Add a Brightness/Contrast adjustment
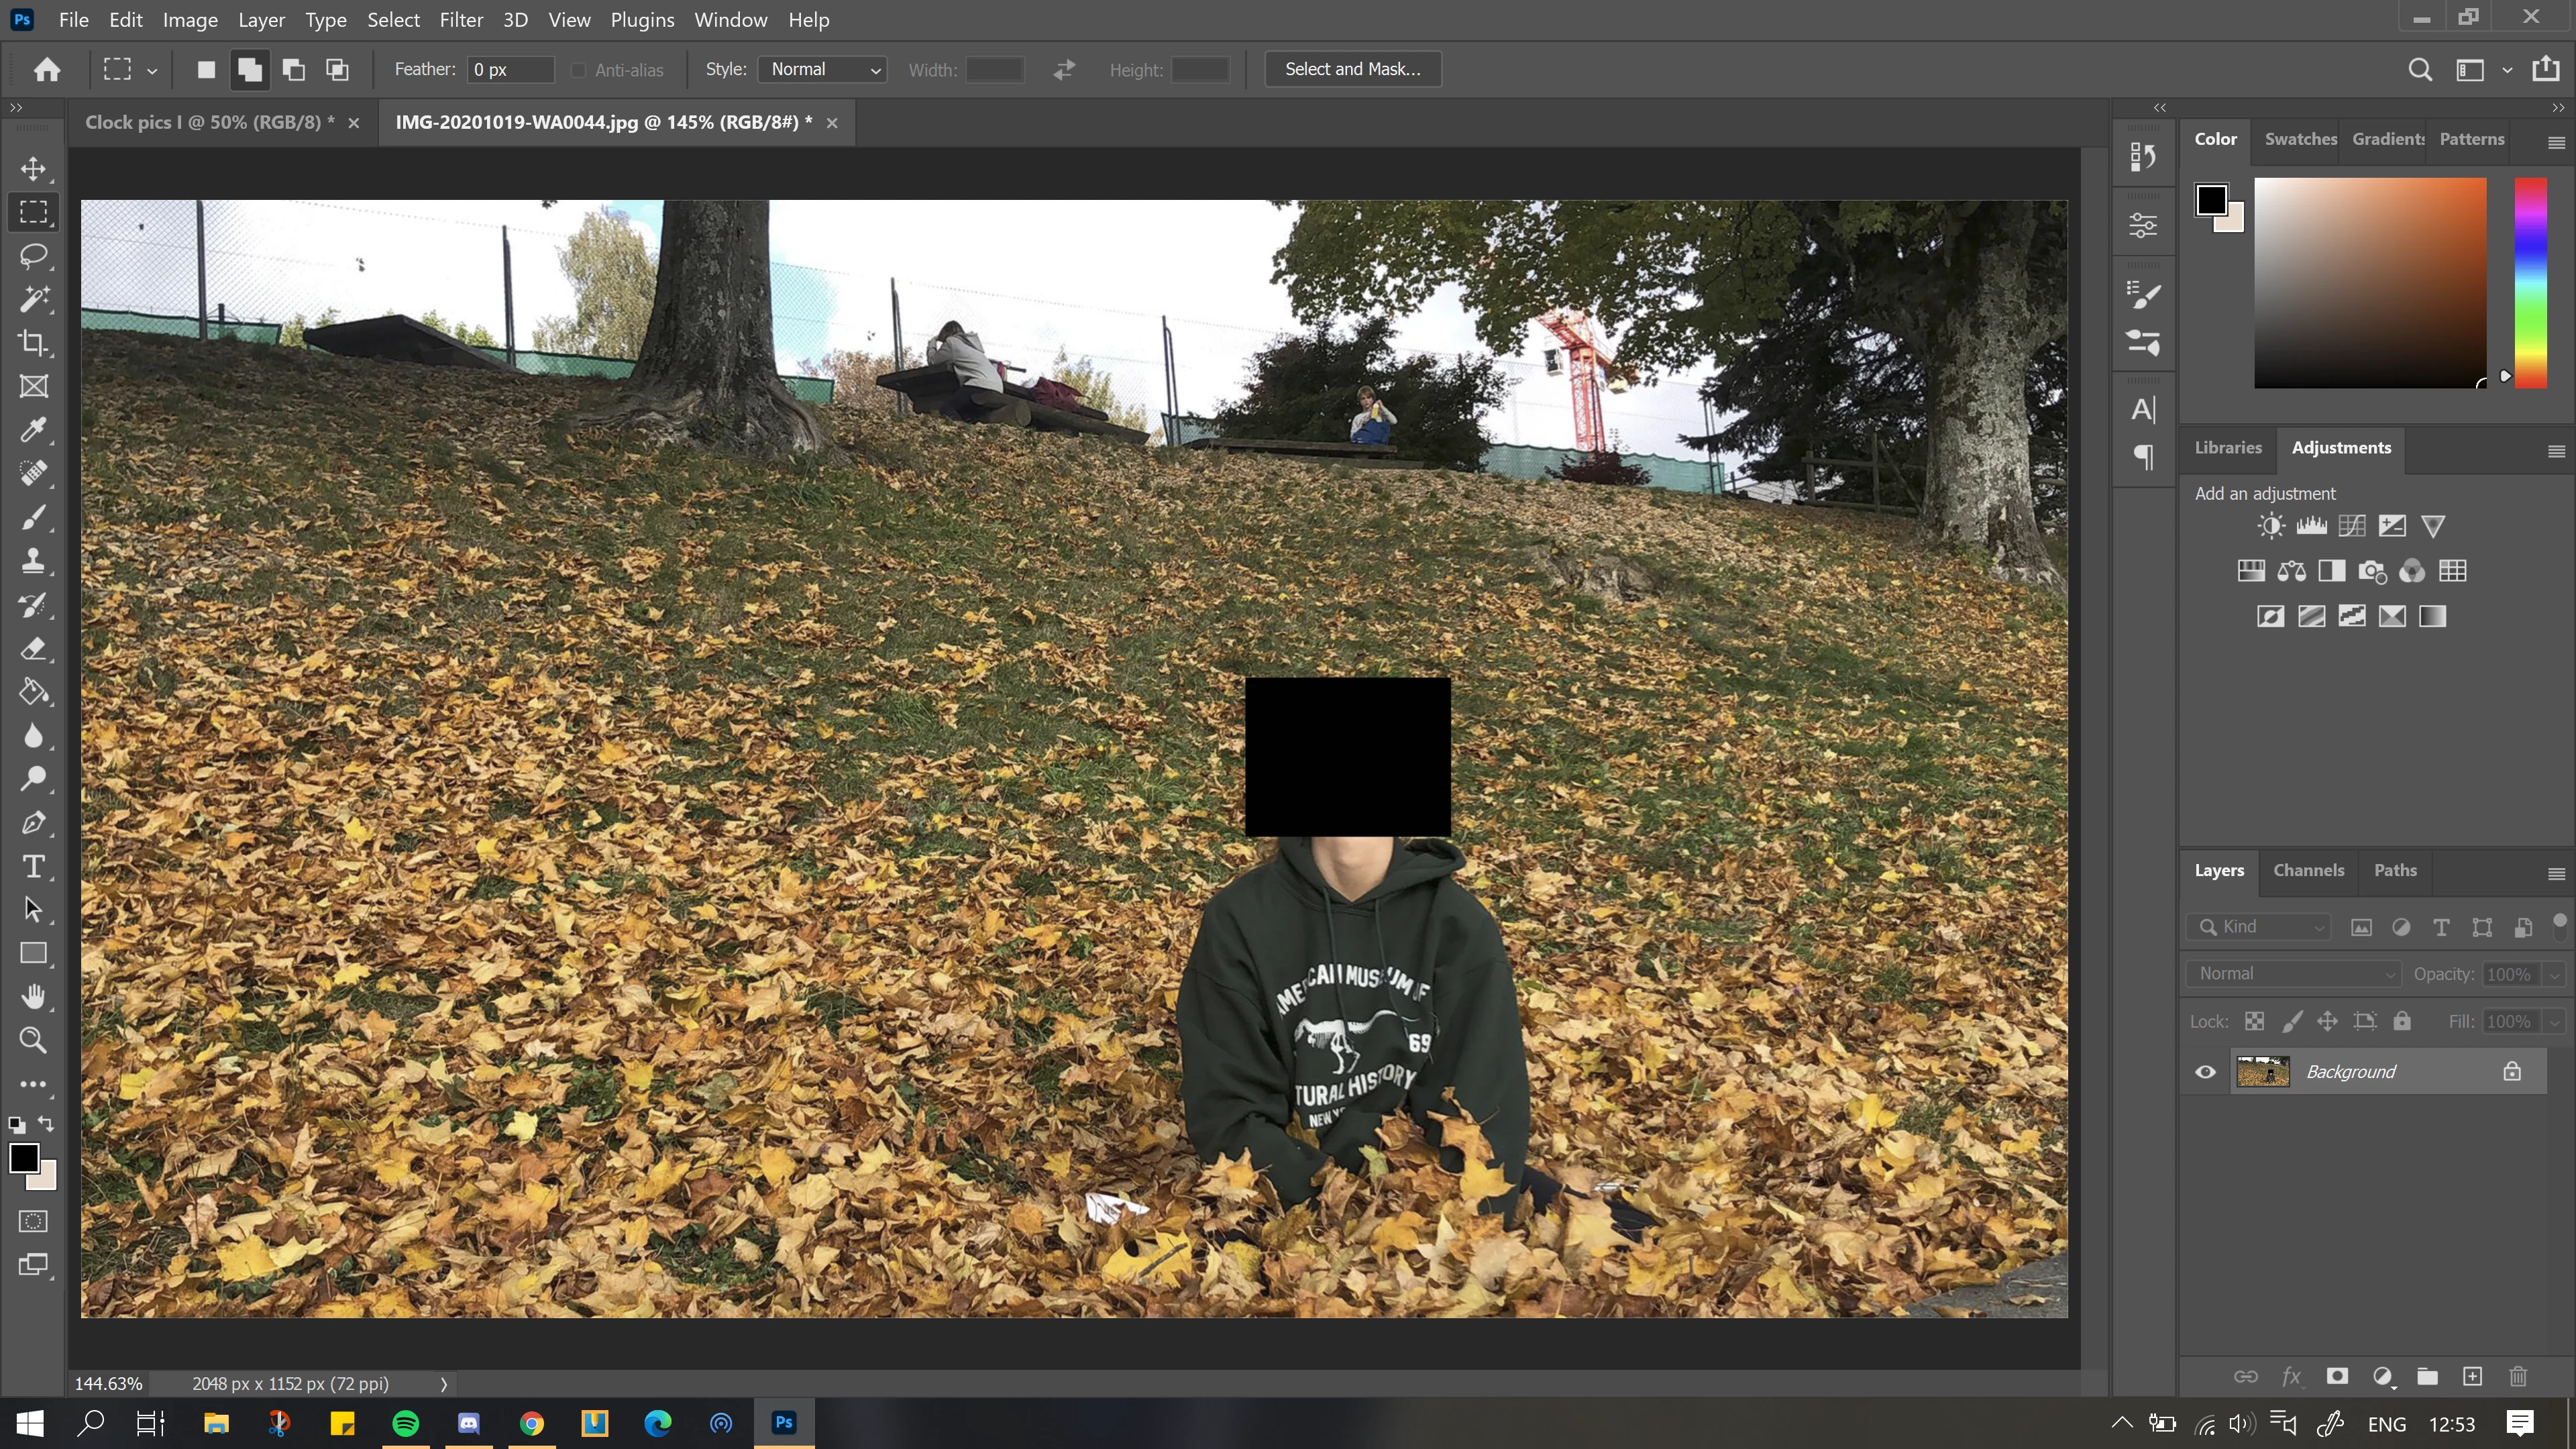2576x1449 pixels. pyautogui.click(x=2271, y=526)
